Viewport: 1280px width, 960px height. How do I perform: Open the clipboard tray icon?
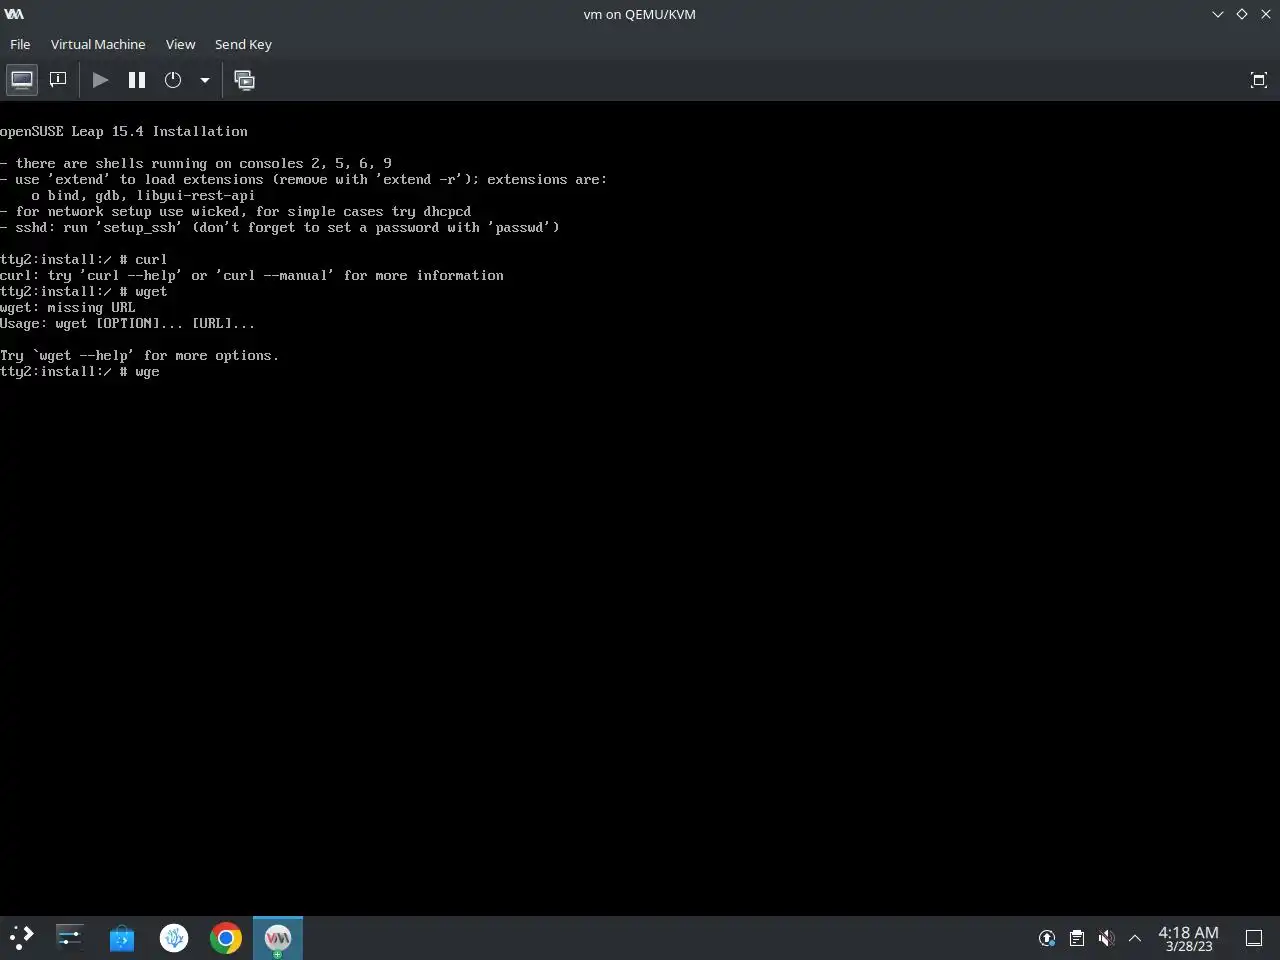pyautogui.click(x=1076, y=938)
